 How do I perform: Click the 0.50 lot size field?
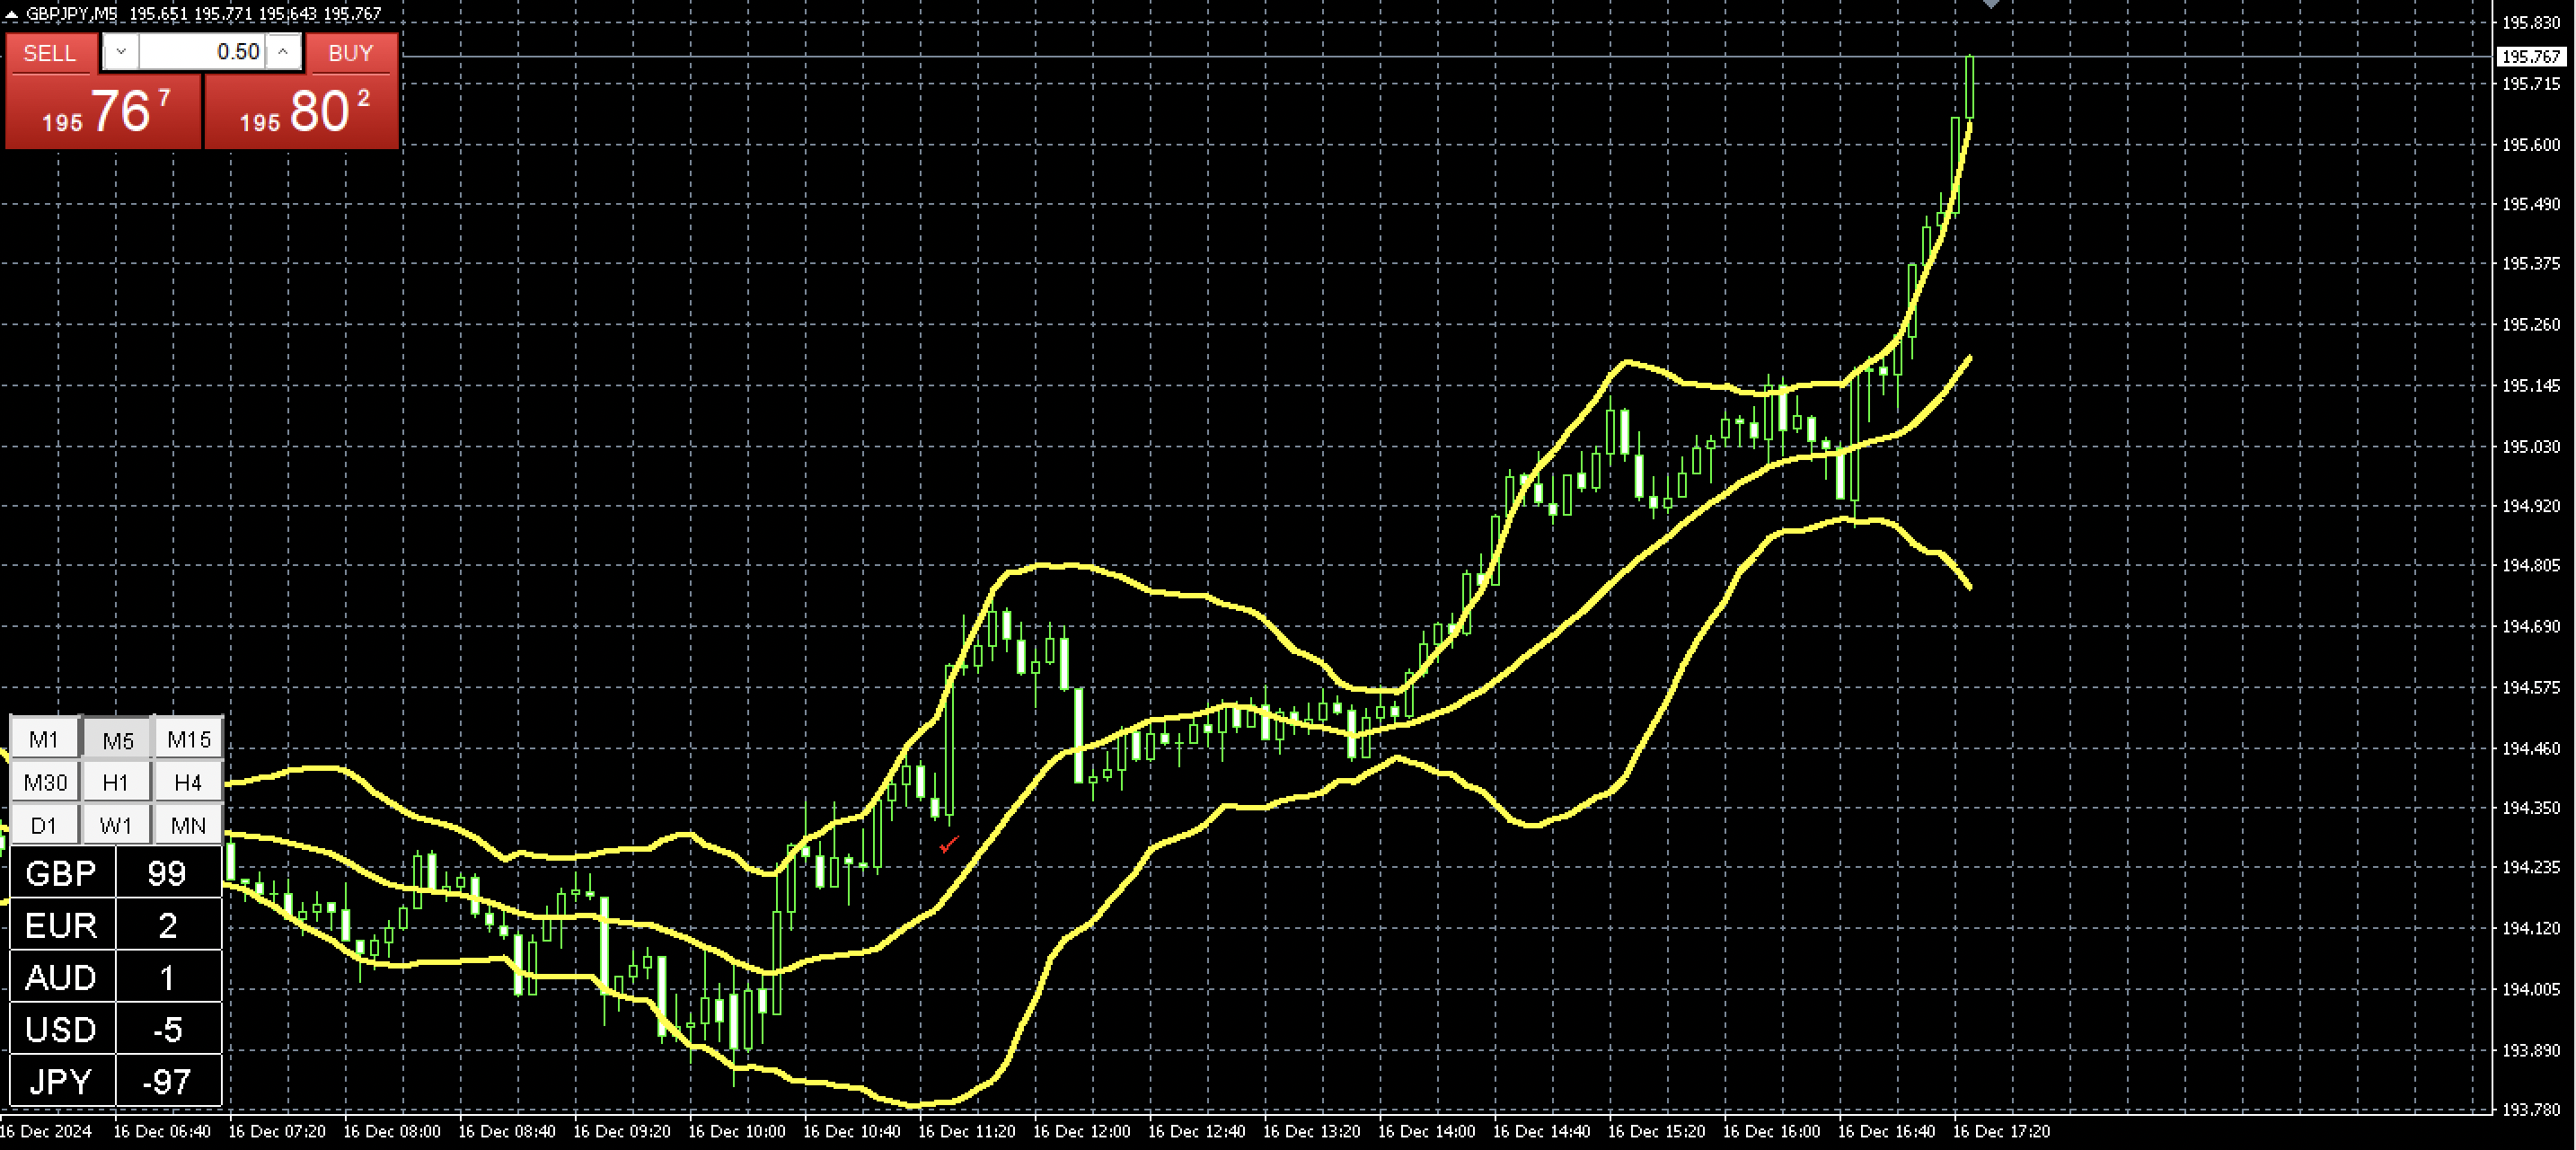pos(202,52)
